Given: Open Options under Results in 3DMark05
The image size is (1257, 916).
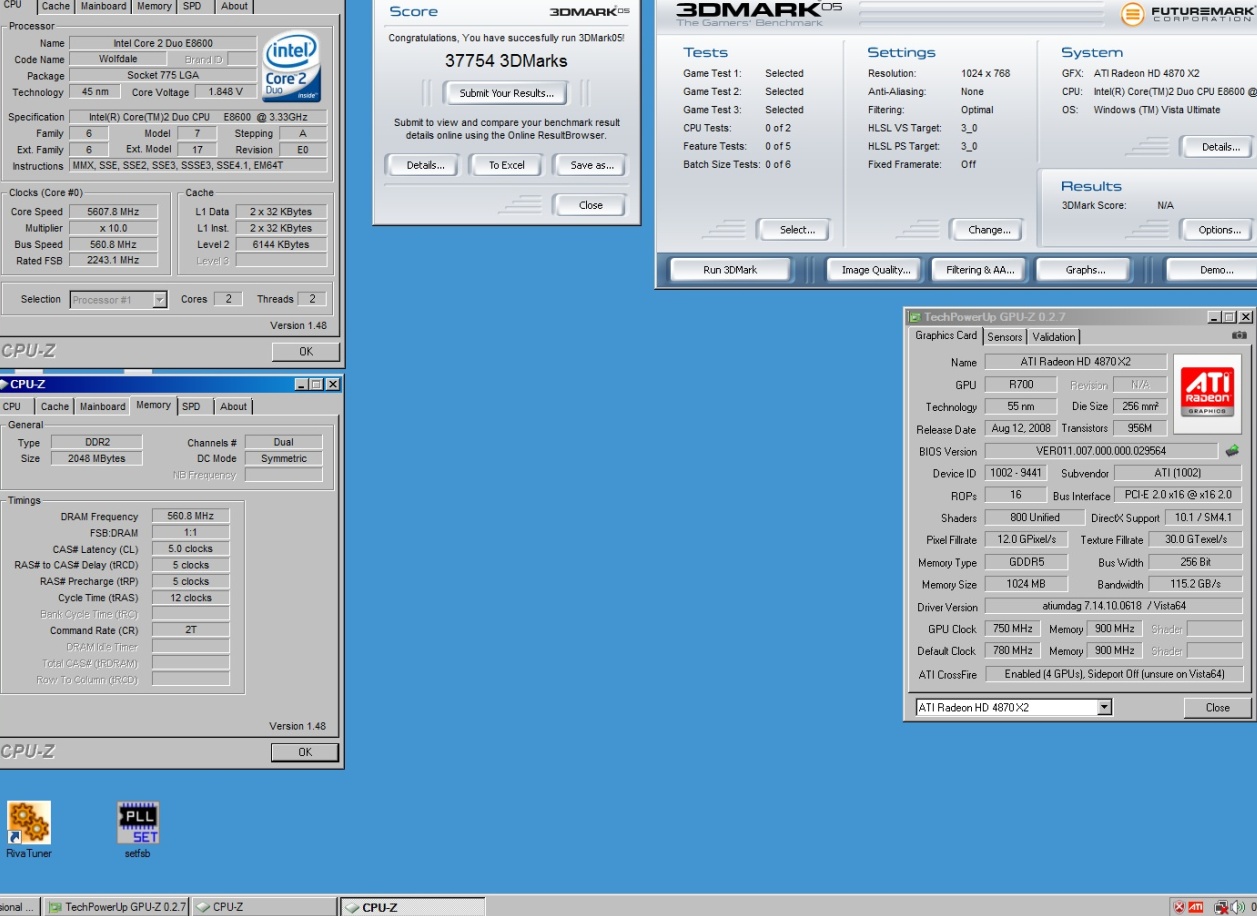Looking at the screenshot, I should (1219, 230).
